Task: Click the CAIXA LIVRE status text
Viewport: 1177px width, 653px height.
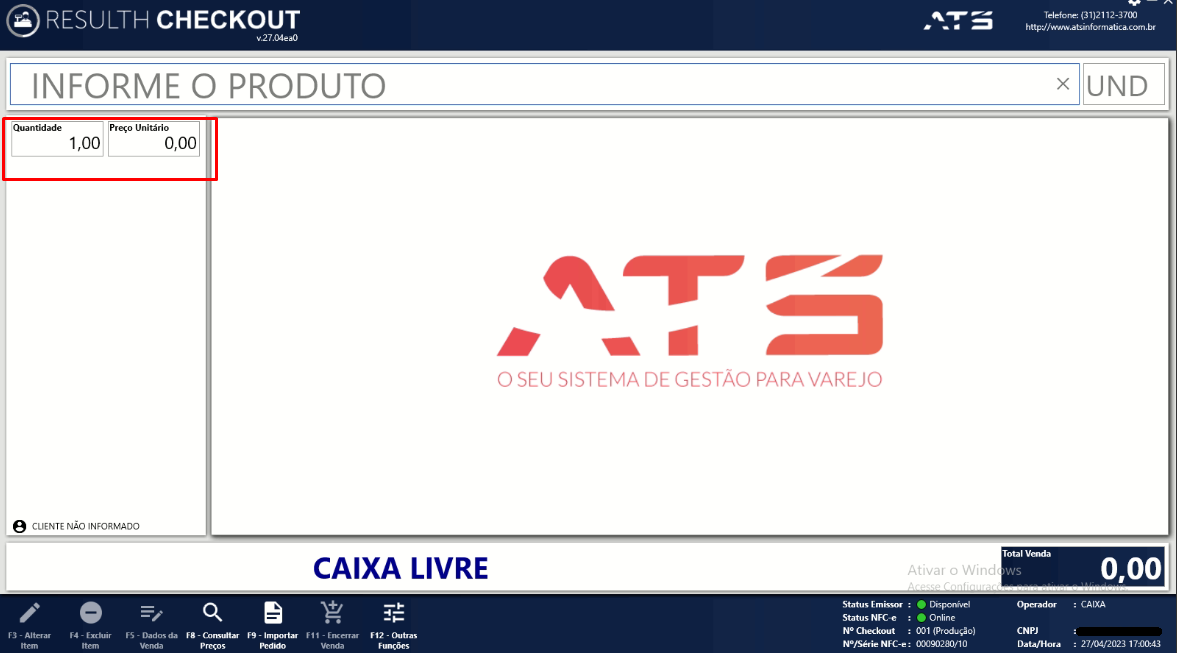Action: [x=400, y=568]
